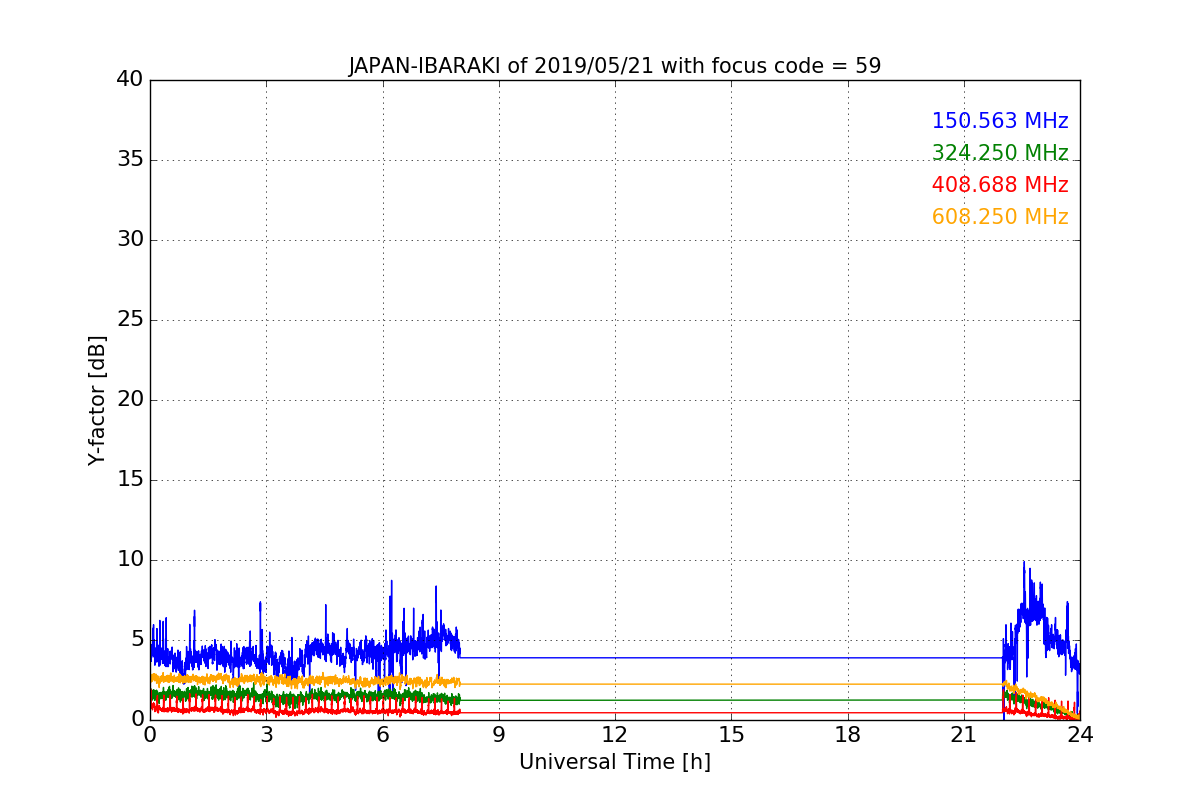Screen dimensions: 1200x800
Task: Click the x-axis tick label 12
Action: point(615,734)
